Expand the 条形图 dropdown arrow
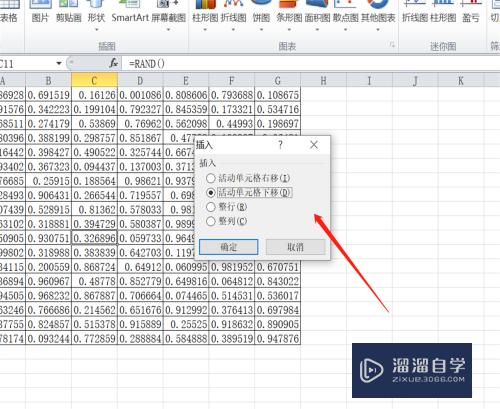The height and width of the screenshot is (409, 500). point(289,30)
